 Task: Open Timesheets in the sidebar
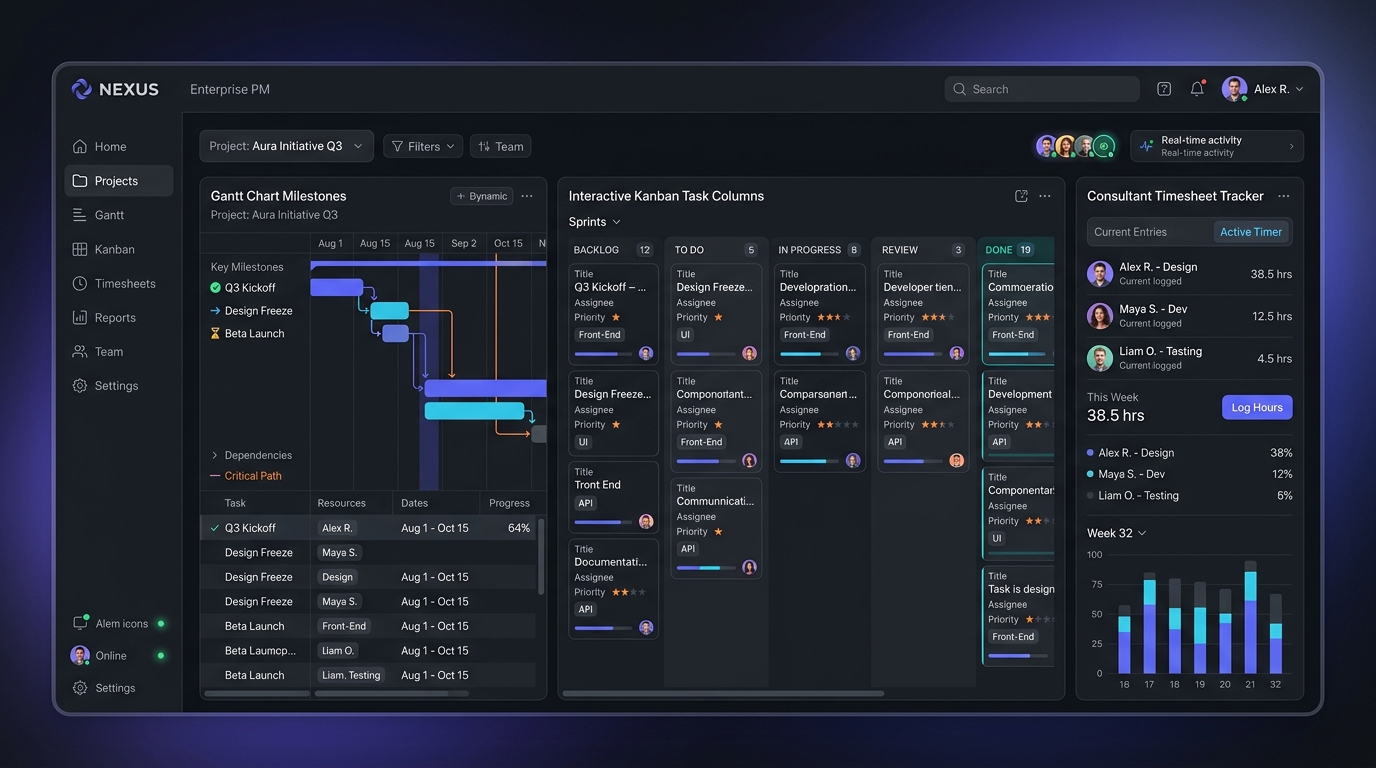pos(125,283)
